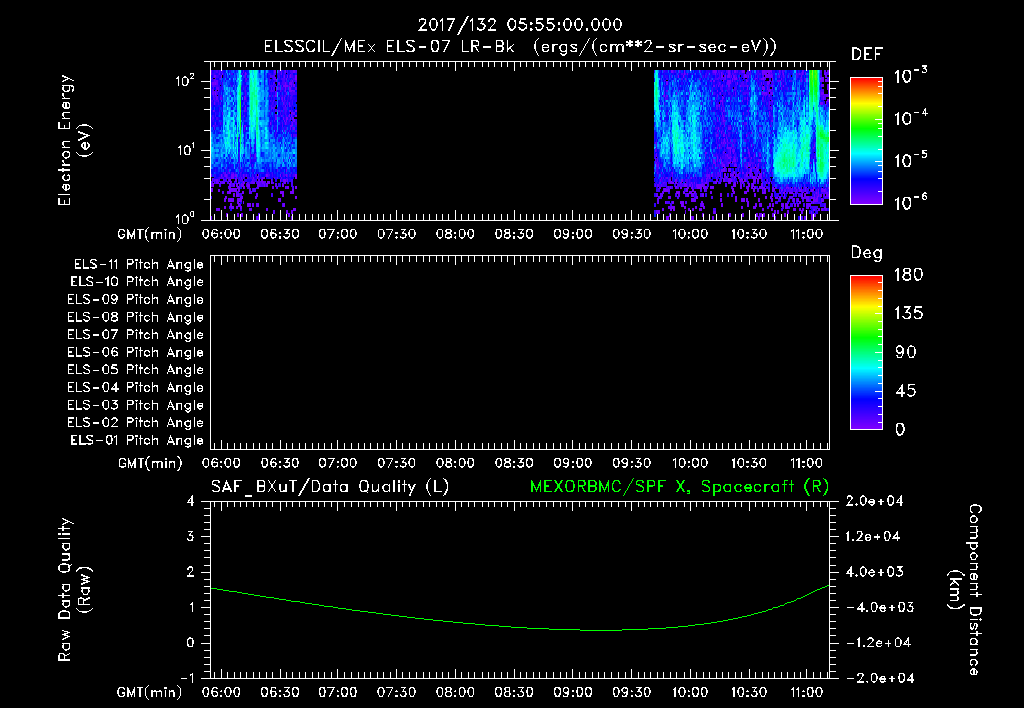Viewport: 1024px width, 708px height.
Task: Click the 'ELS-02 Pitch Angle' row label
Action: 136,423
